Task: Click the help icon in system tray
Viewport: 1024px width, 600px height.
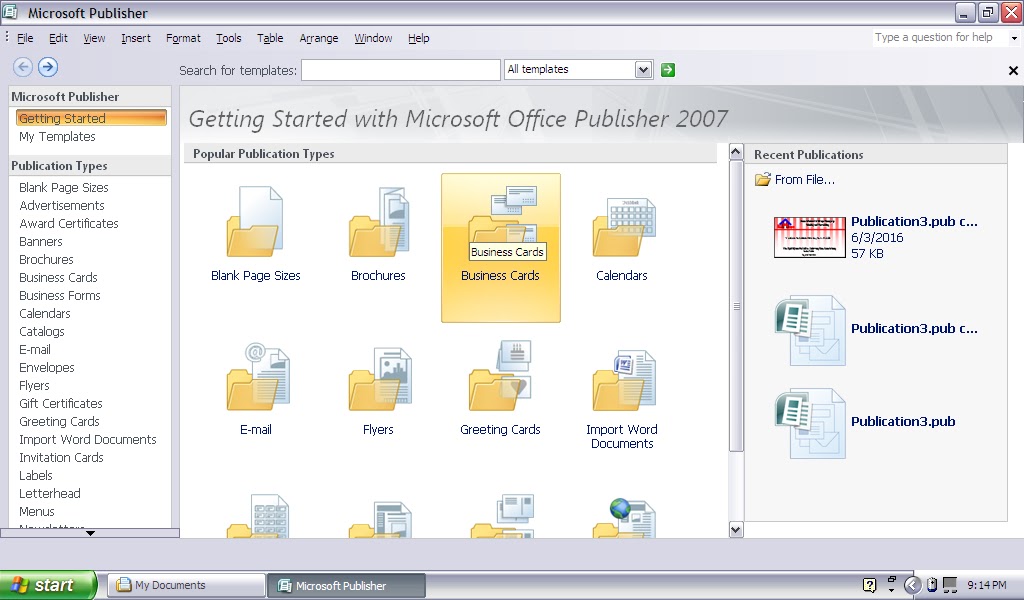Action: tap(869, 585)
